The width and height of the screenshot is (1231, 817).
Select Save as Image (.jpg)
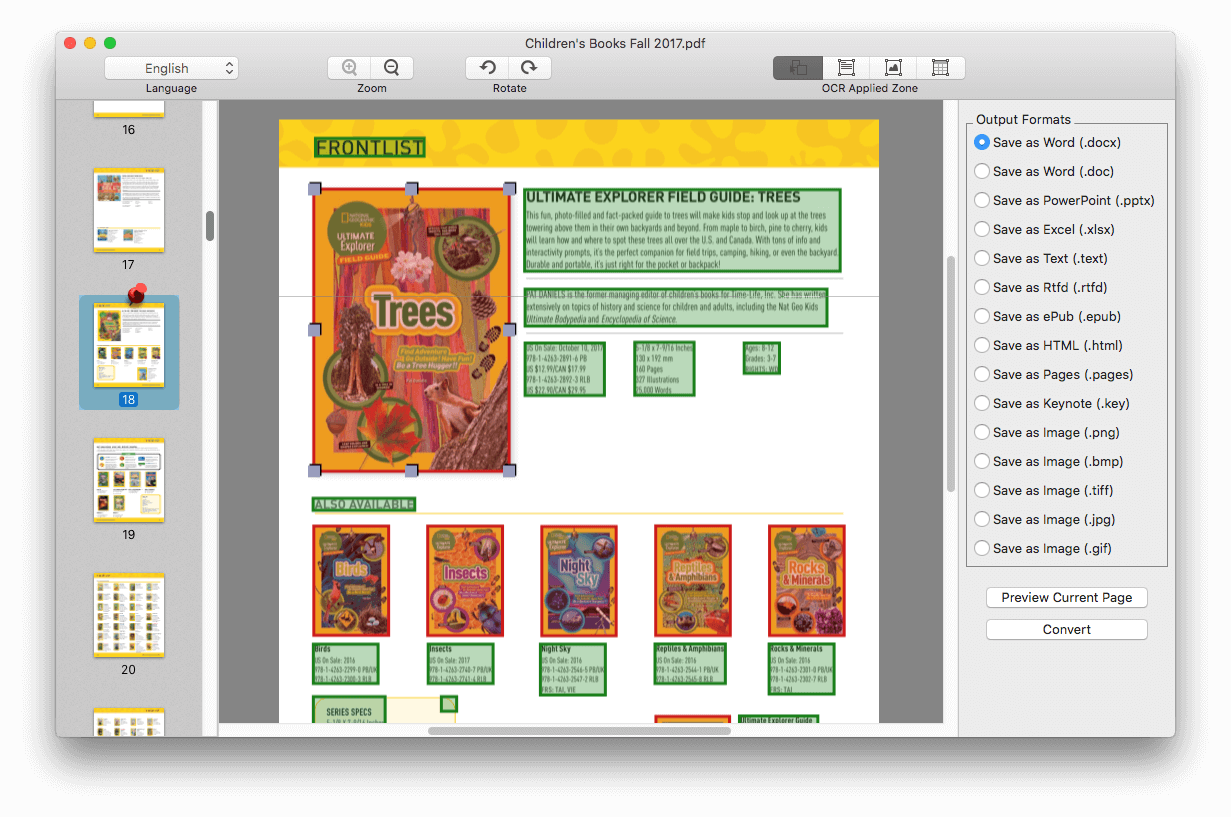pos(1045,519)
